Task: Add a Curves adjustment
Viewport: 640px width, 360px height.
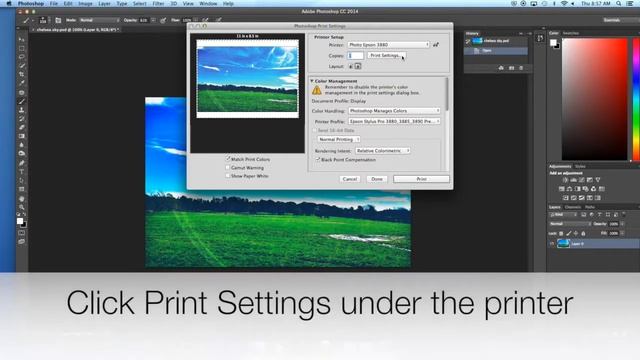Action: click(x=582, y=180)
